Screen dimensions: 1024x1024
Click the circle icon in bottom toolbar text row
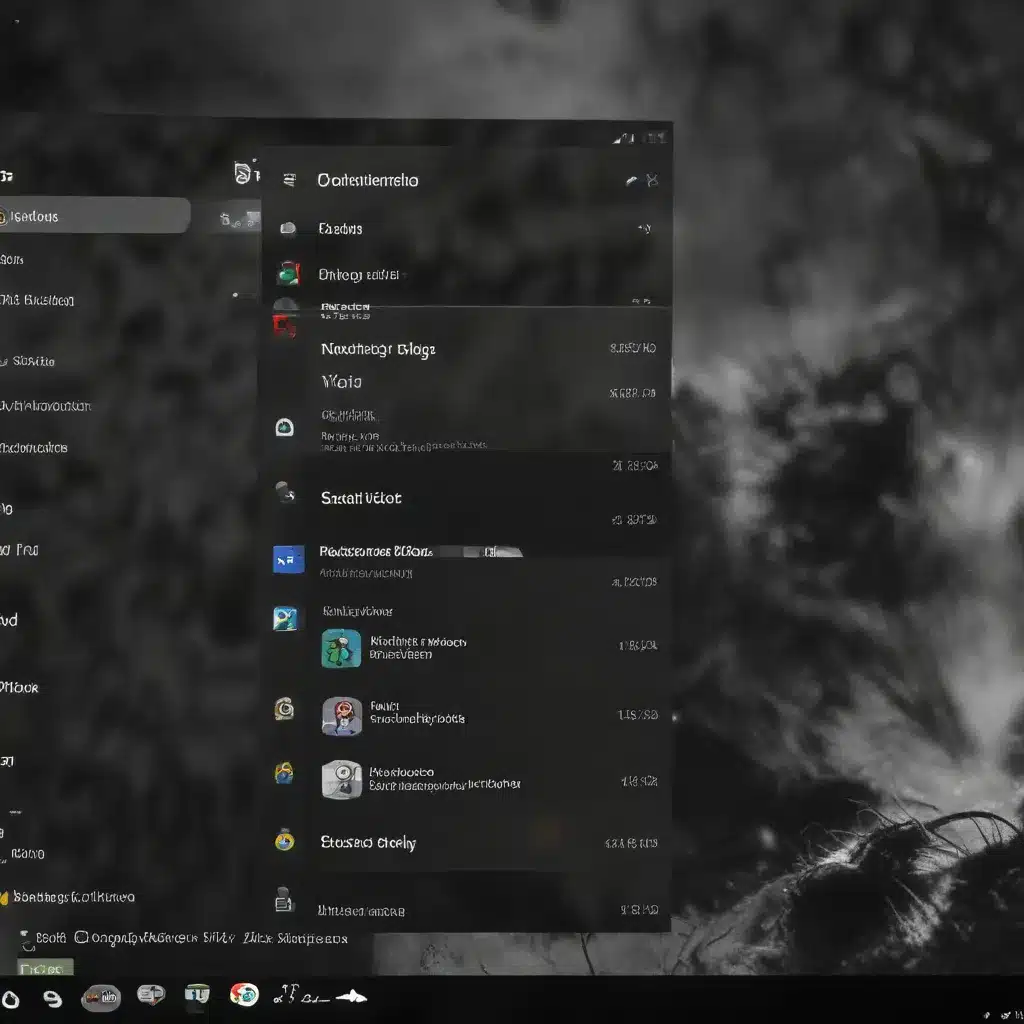click(81, 938)
